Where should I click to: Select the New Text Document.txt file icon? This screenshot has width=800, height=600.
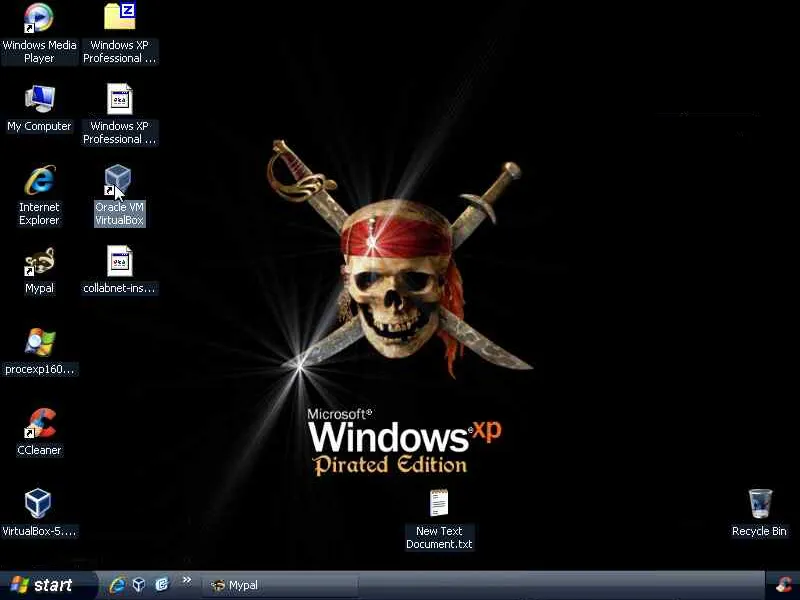click(439, 503)
